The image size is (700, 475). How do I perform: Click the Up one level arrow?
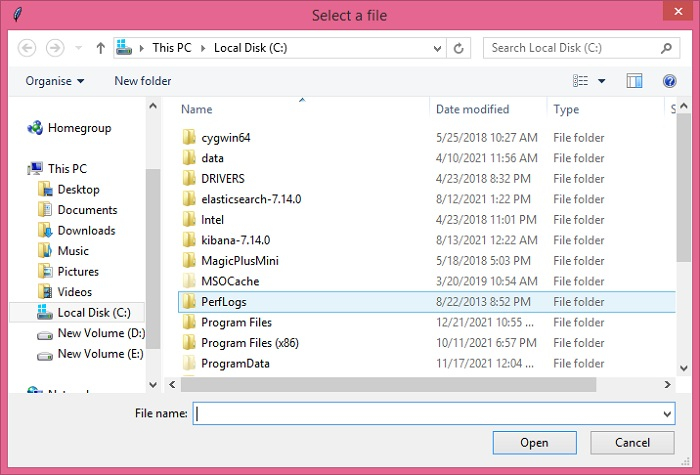[100, 48]
